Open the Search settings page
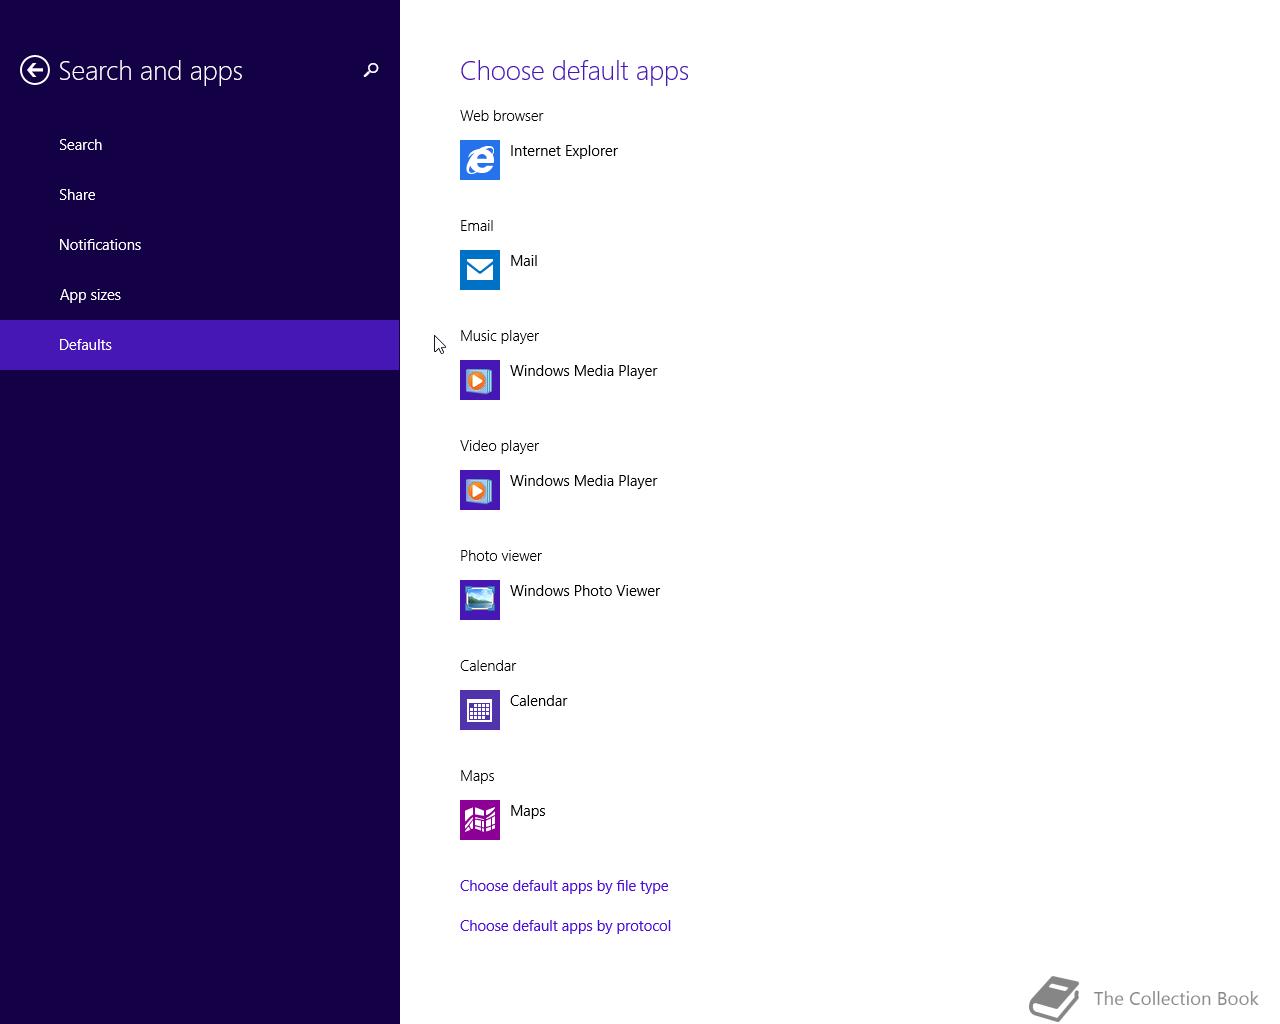The width and height of the screenshot is (1280, 1024). 200,145
